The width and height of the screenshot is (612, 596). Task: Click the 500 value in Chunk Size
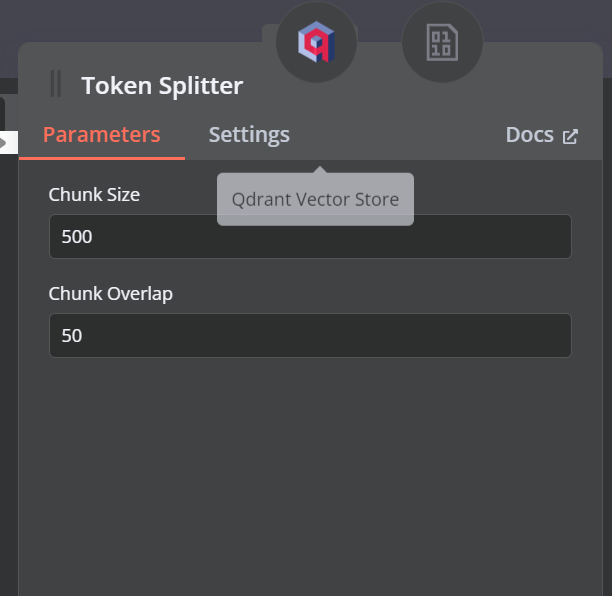(x=77, y=237)
